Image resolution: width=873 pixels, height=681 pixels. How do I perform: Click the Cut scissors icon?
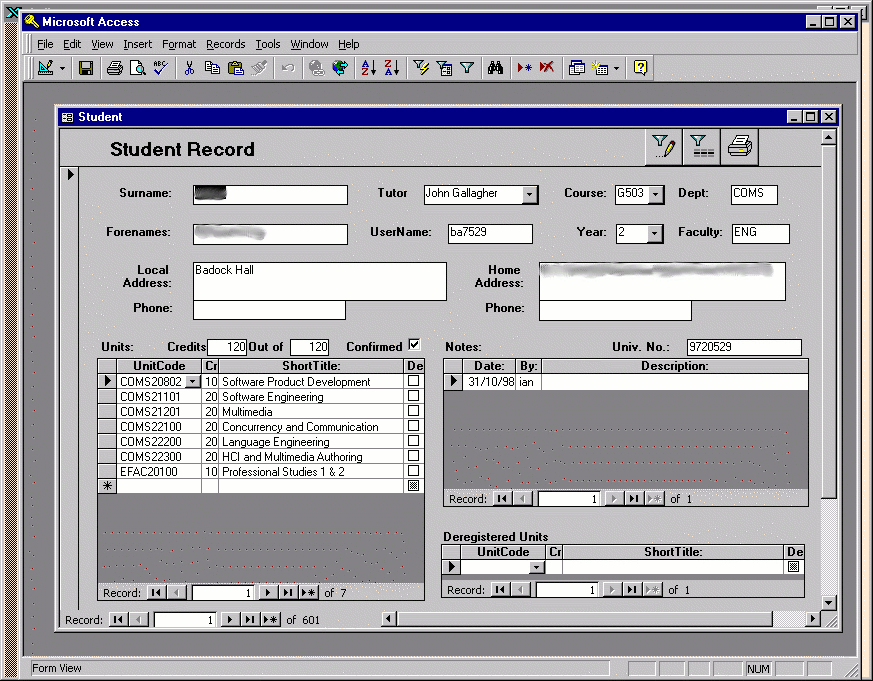188,68
